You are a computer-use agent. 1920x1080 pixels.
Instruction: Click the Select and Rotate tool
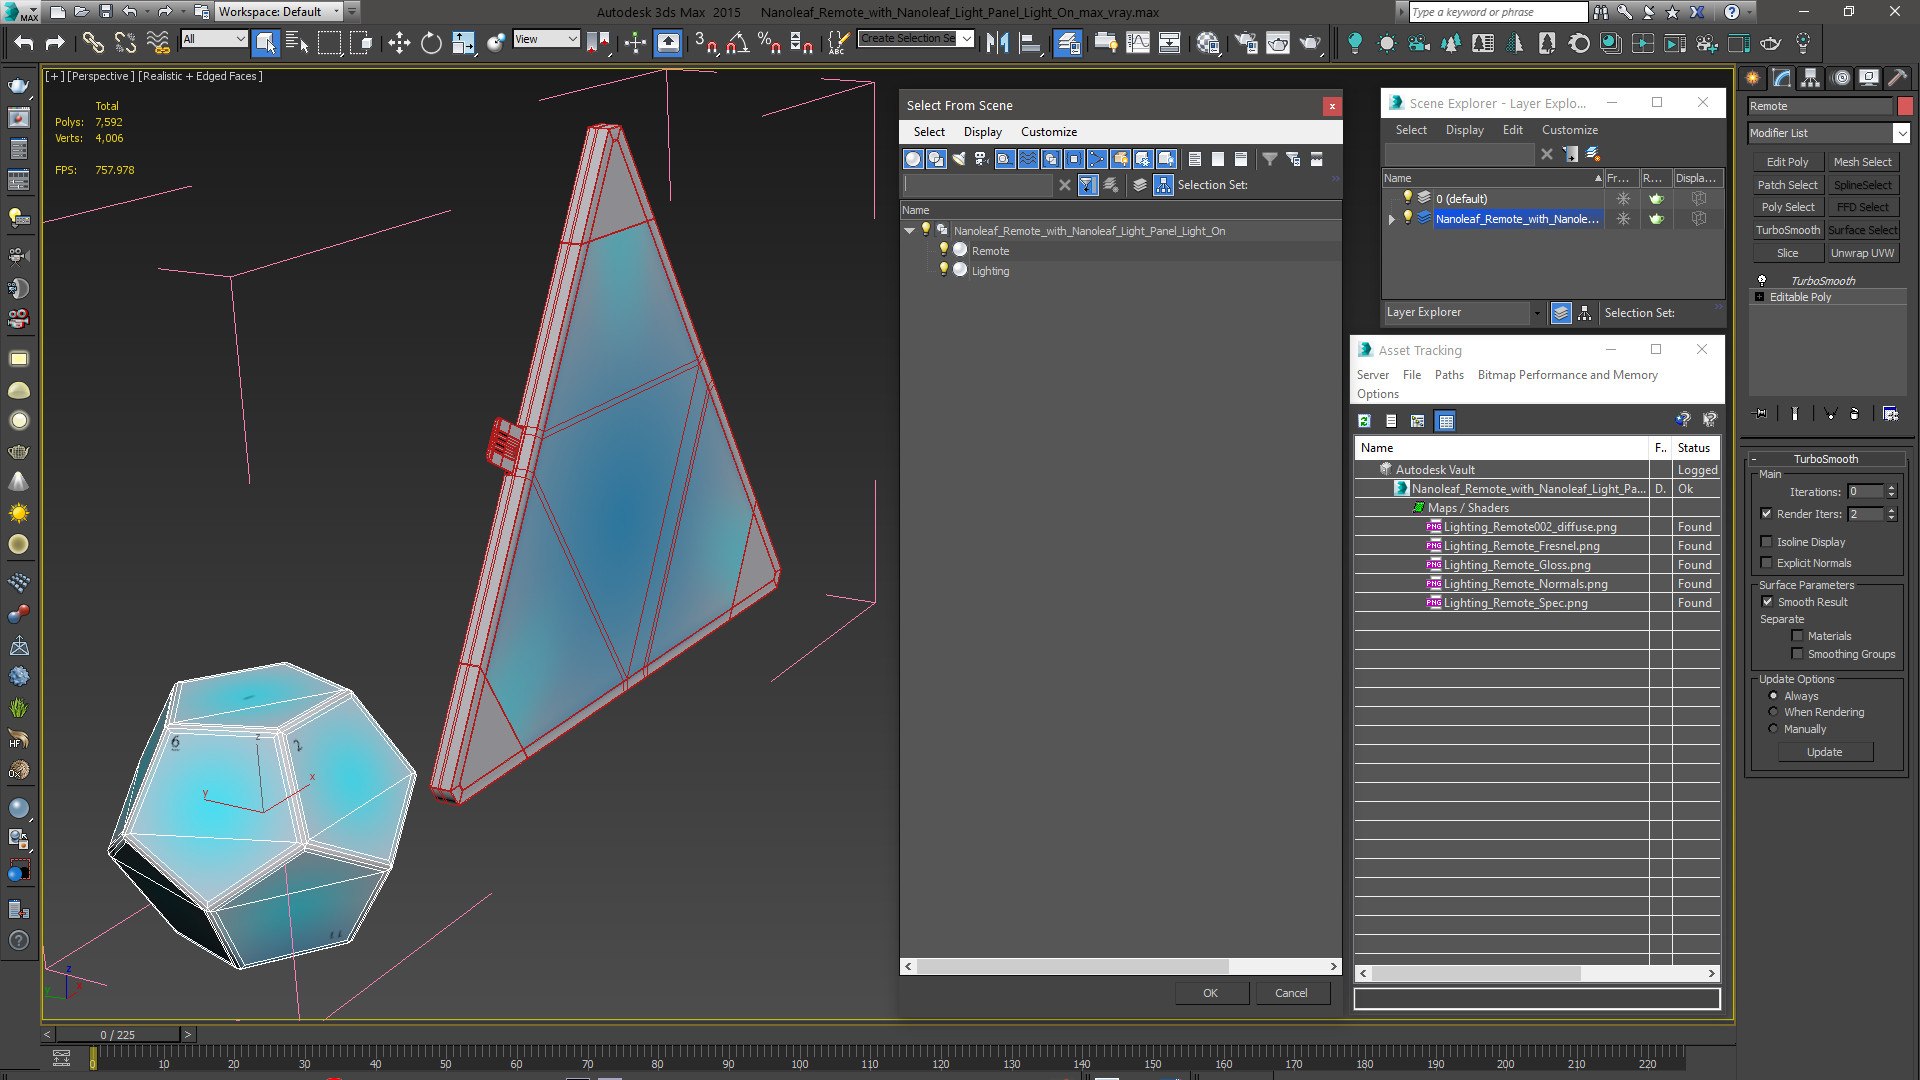coord(431,42)
